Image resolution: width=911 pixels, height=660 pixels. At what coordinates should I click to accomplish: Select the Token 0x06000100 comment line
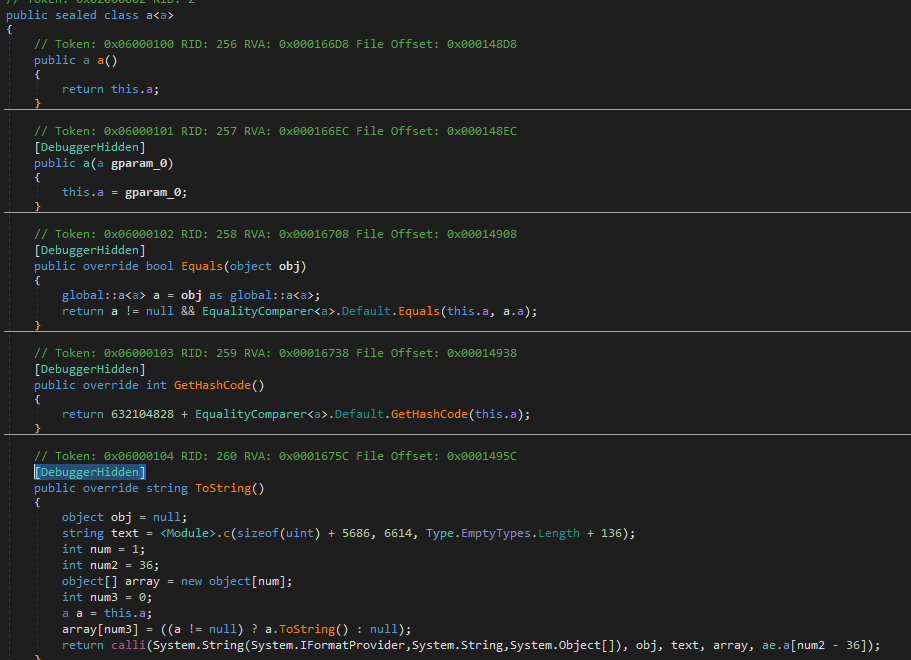(275, 44)
